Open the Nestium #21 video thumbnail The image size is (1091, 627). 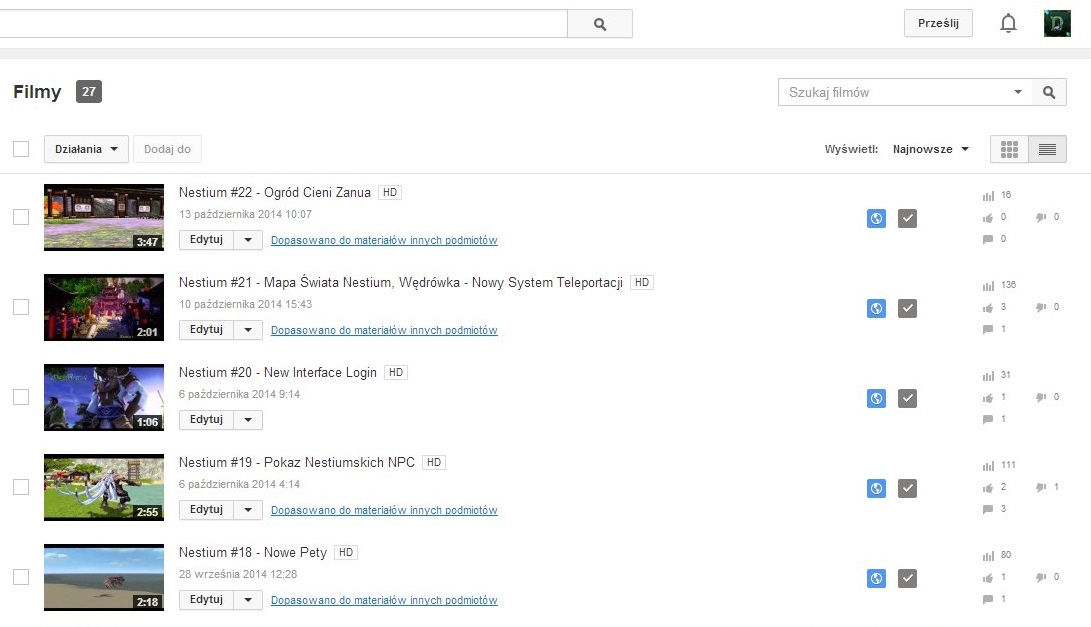click(x=104, y=308)
